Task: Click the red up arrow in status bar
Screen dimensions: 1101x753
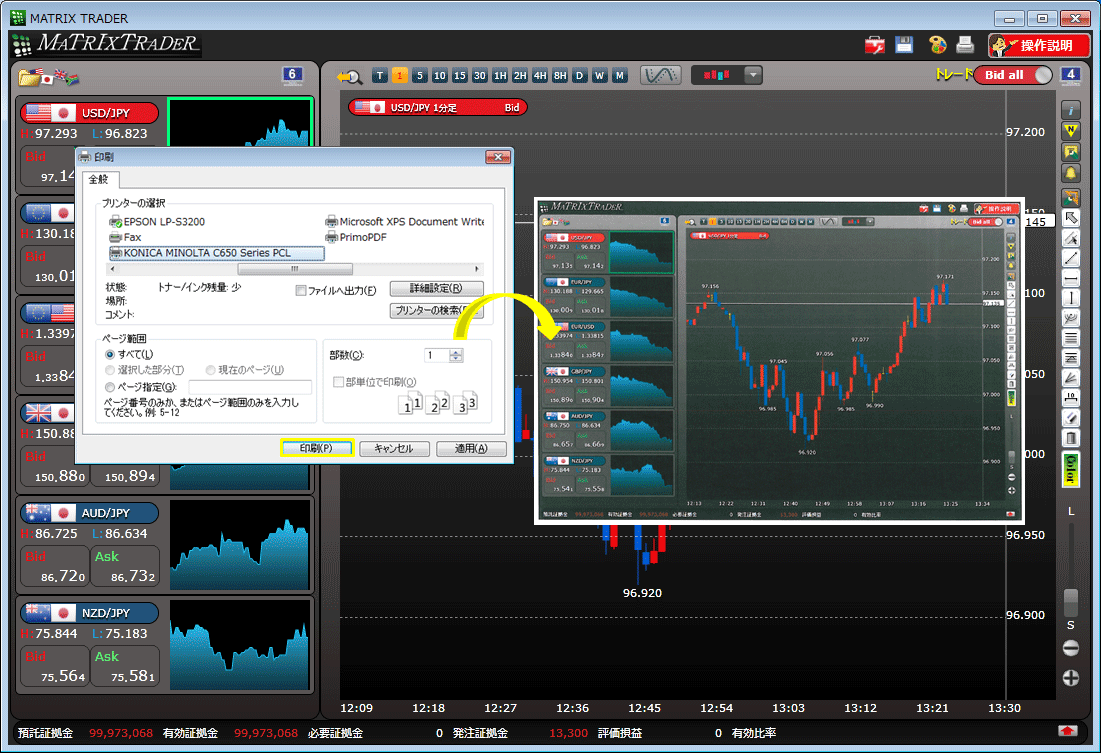Action: [1067, 731]
